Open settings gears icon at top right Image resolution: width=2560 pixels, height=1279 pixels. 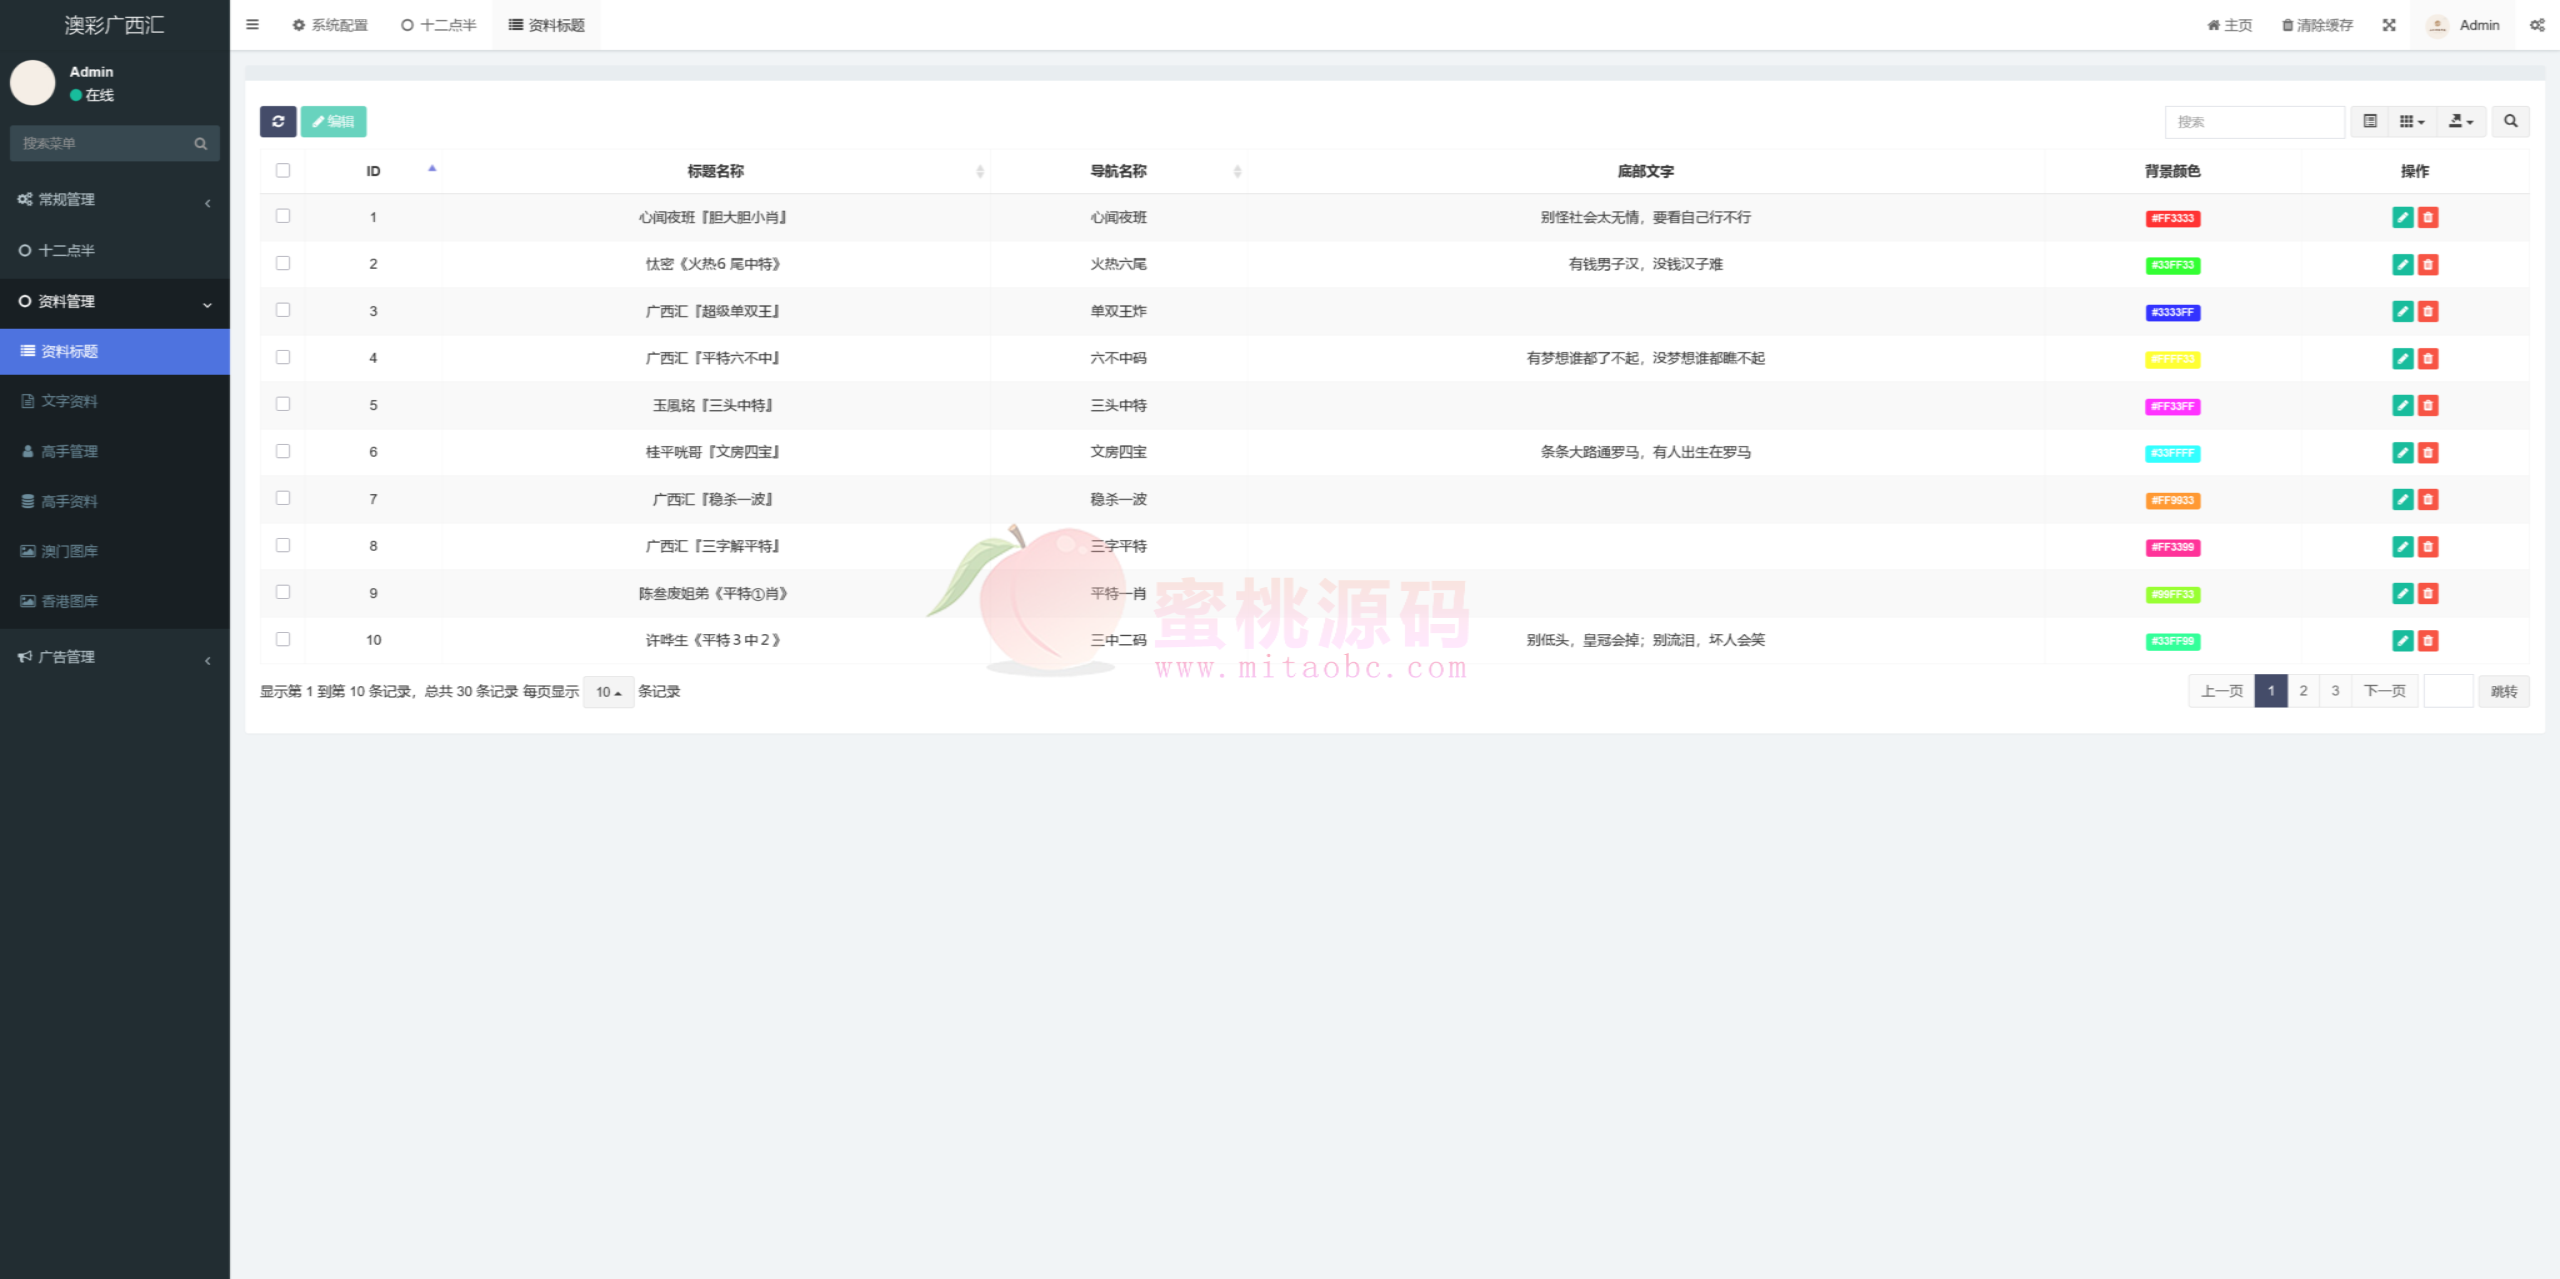(x=2537, y=25)
